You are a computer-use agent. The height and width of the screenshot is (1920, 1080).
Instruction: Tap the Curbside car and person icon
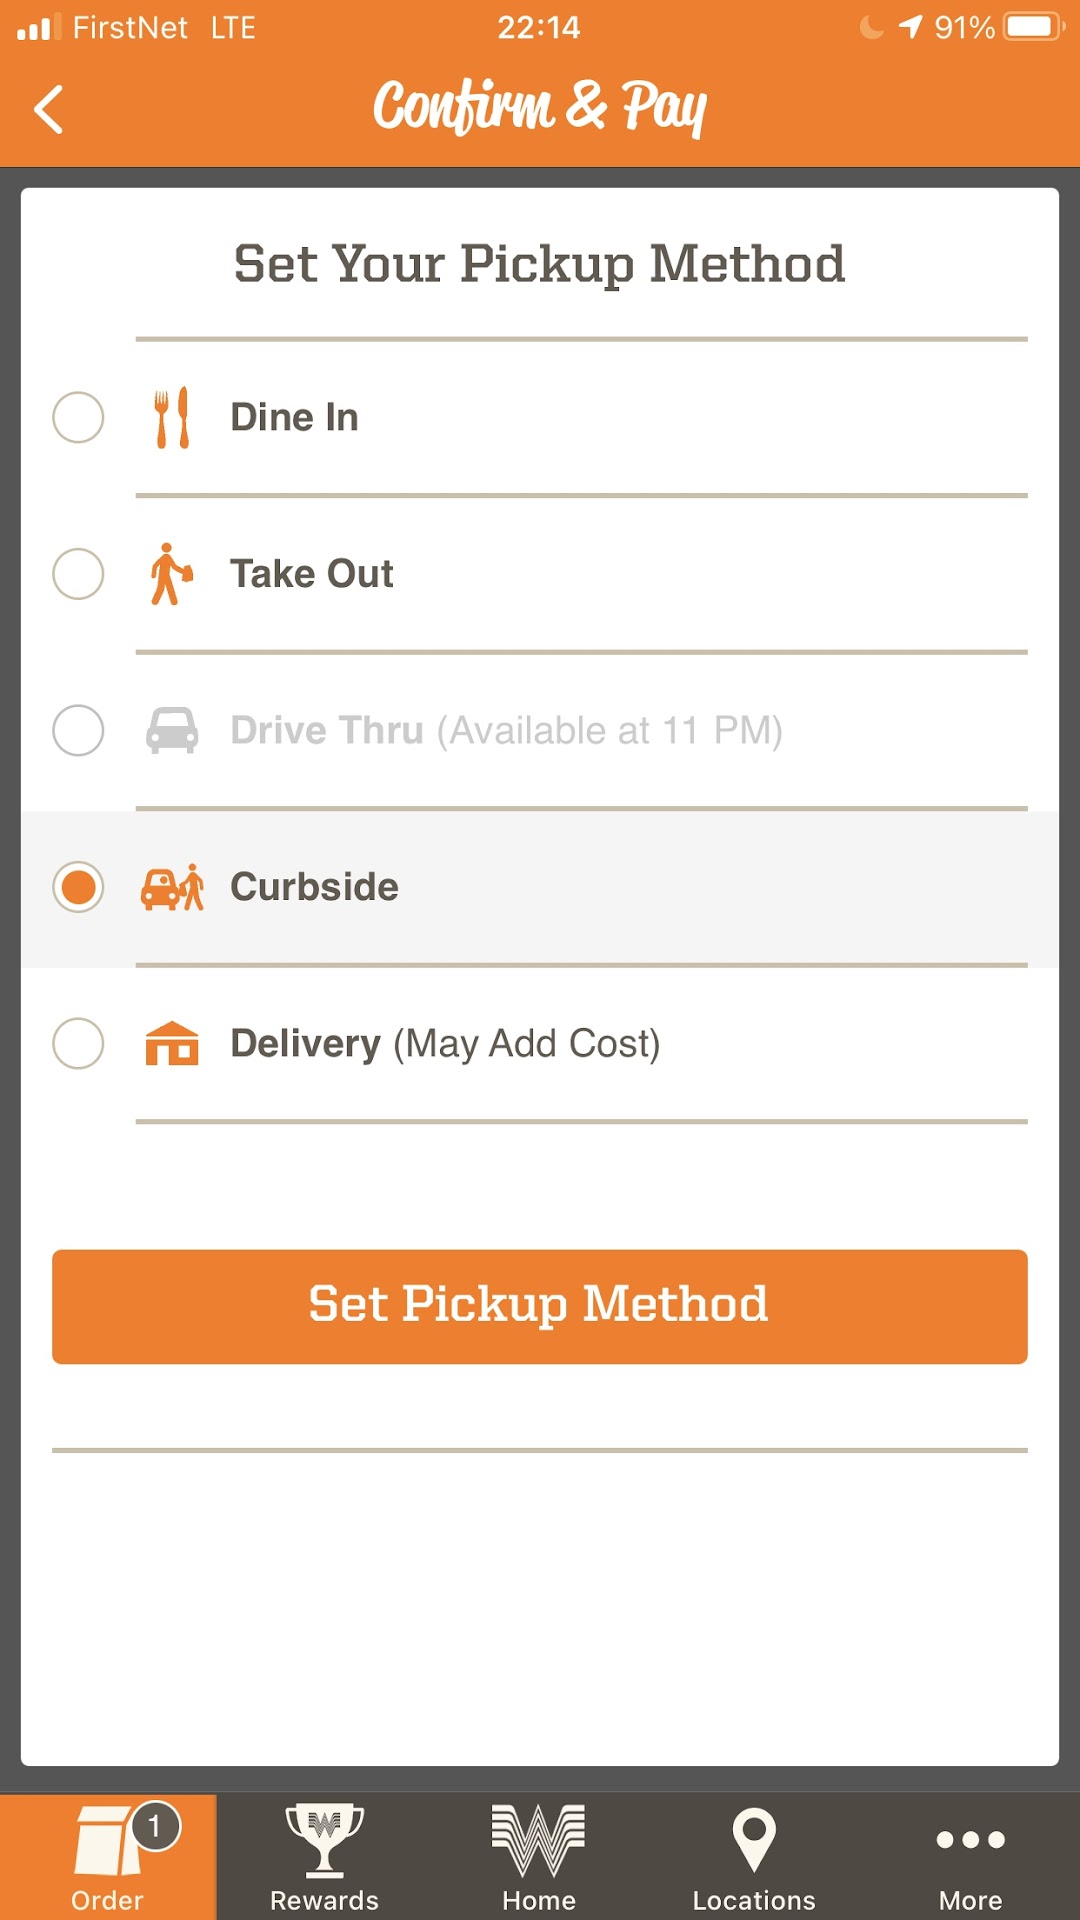pyautogui.click(x=172, y=887)
